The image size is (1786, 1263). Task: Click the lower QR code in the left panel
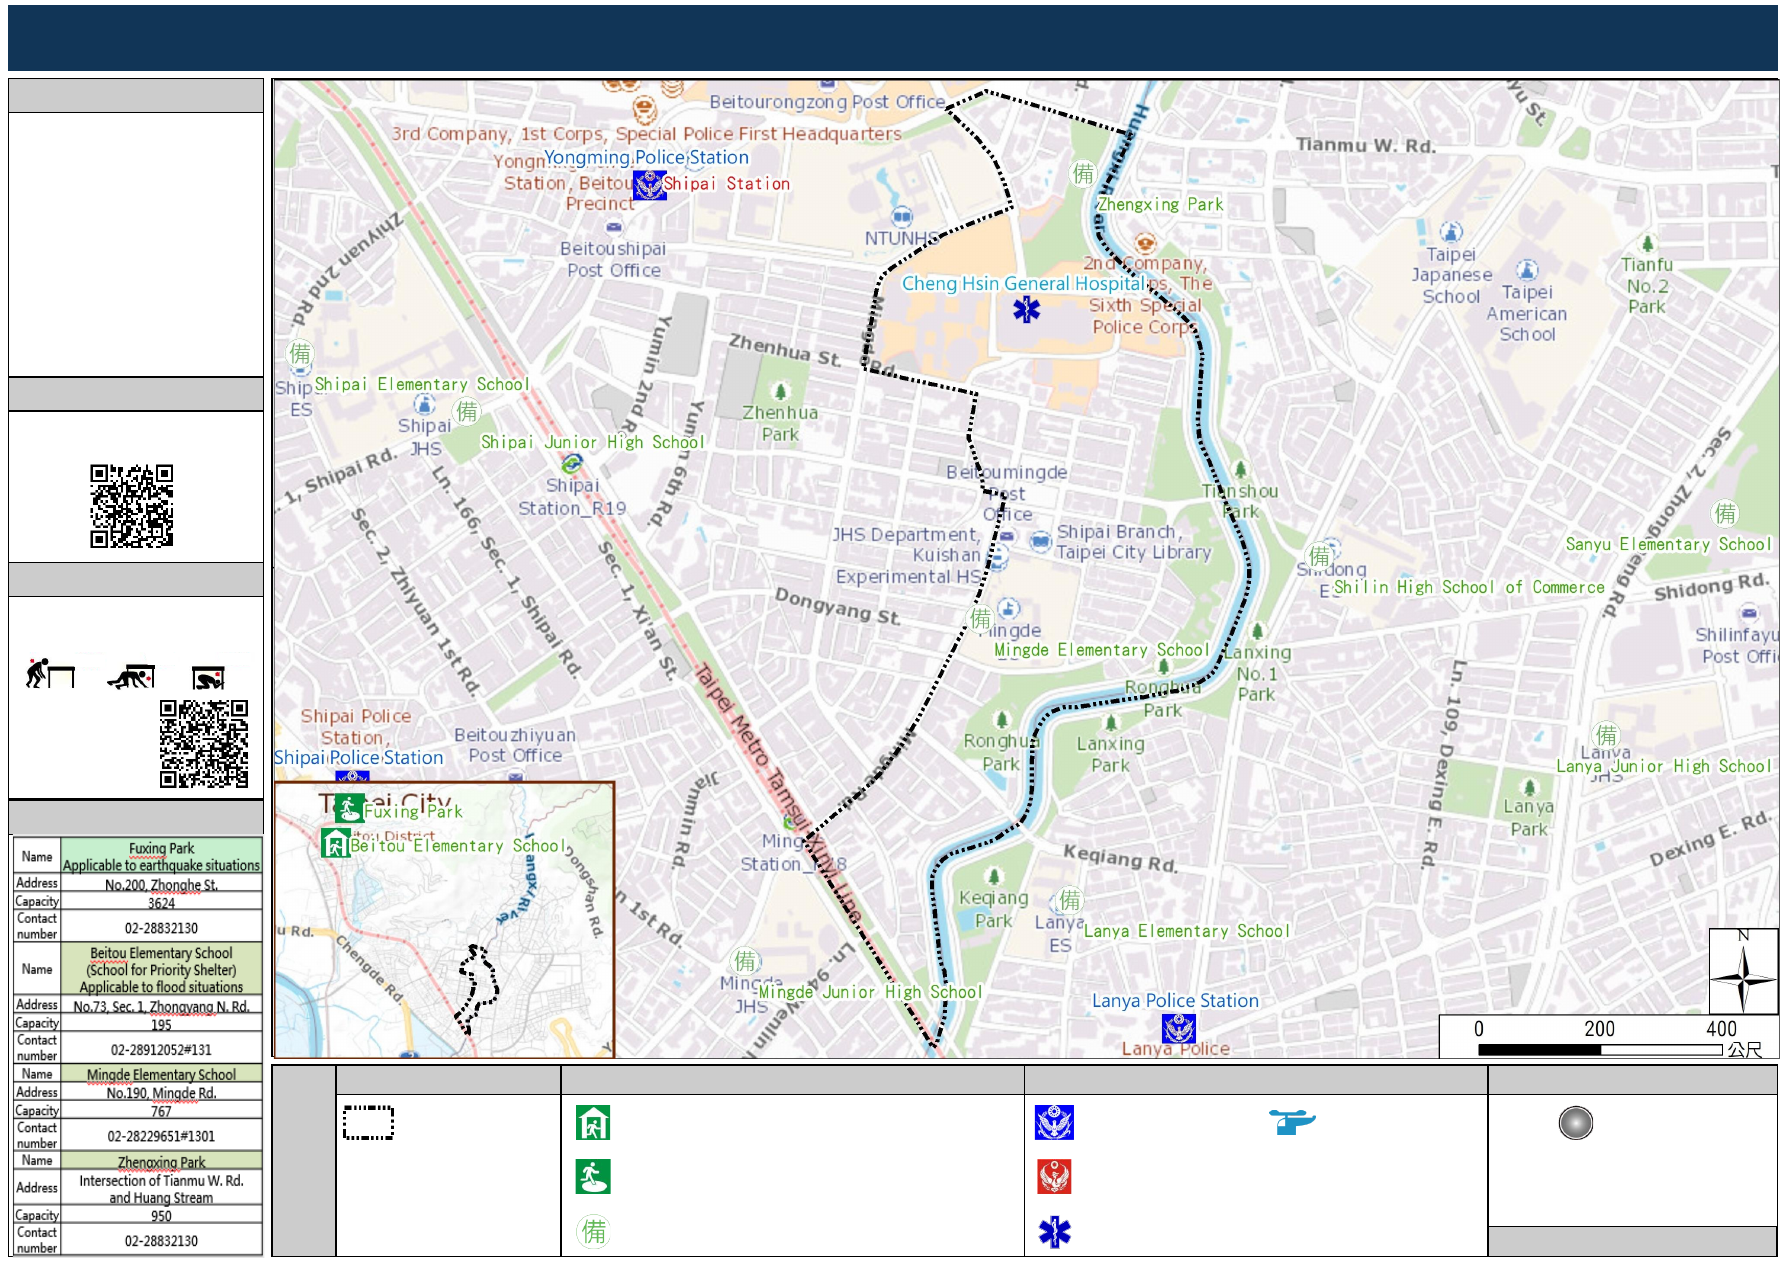point(204,743)
